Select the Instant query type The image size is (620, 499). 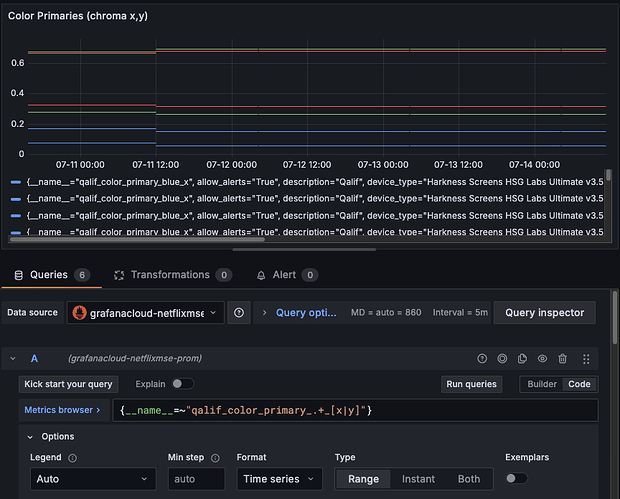pos(418,479)
